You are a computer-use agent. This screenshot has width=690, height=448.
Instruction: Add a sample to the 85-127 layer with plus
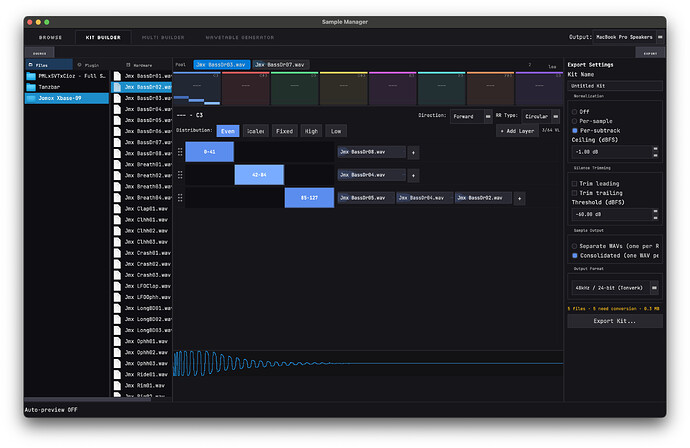click(x=519, y=198)
